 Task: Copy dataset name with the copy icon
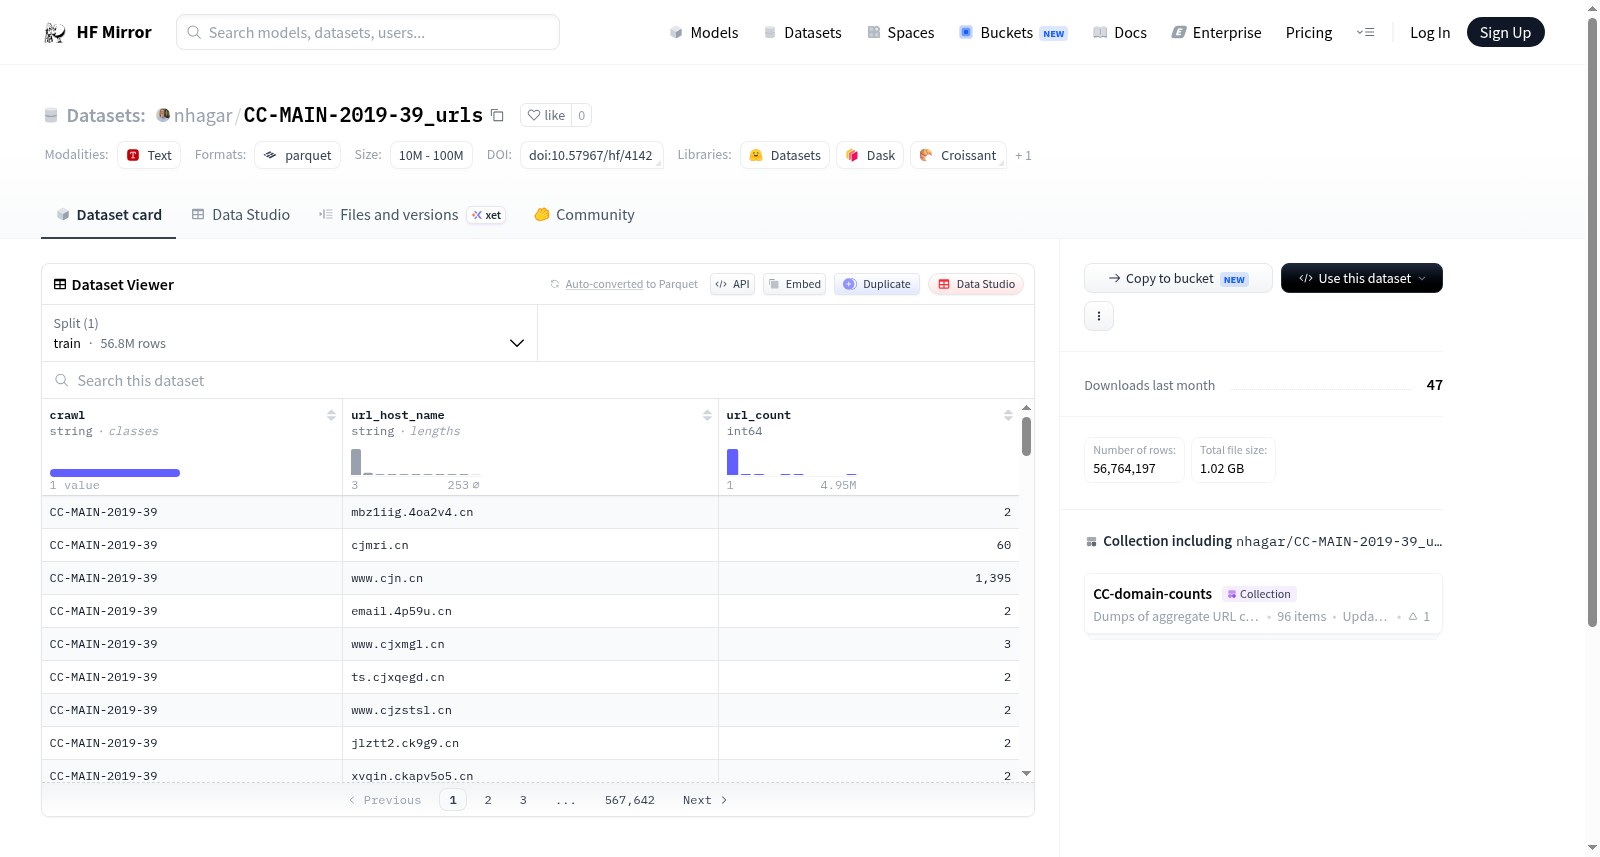(x=497, y=115)
